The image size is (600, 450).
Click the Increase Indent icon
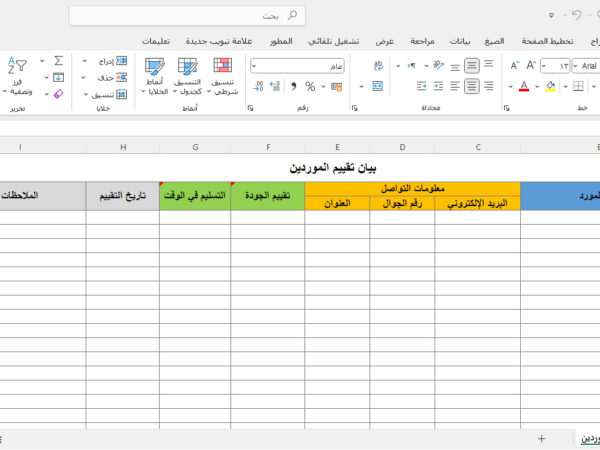[x=422, y=86]
